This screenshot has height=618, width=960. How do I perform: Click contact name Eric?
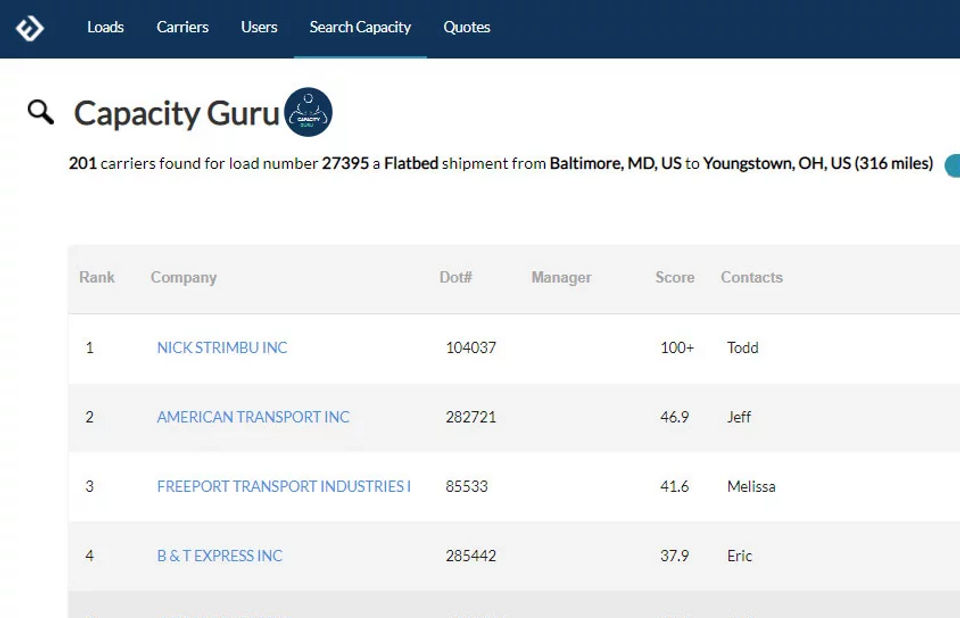[x=740, y=556]
